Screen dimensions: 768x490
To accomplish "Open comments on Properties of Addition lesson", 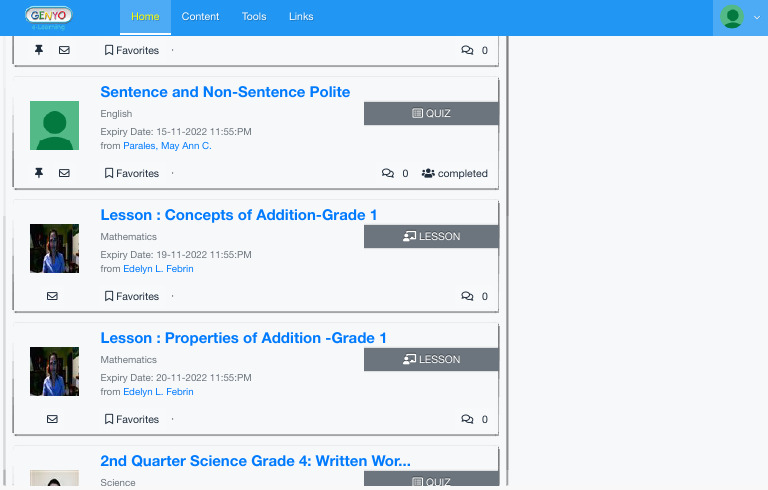I will (467, 419).
